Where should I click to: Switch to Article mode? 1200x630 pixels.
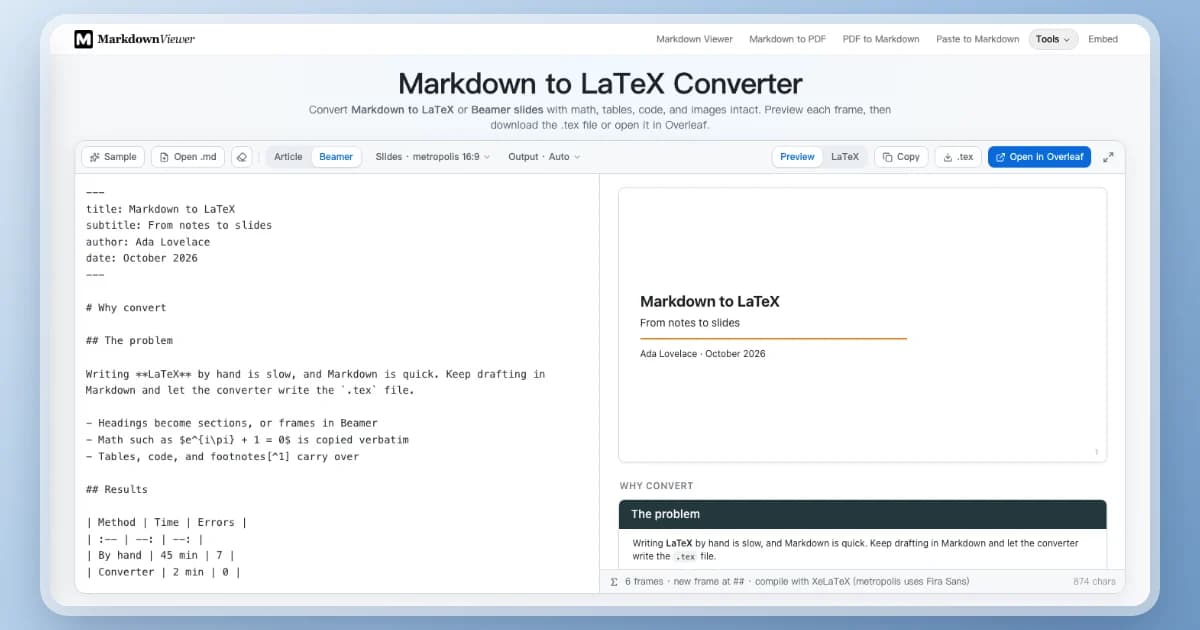[x=288, y=157]
